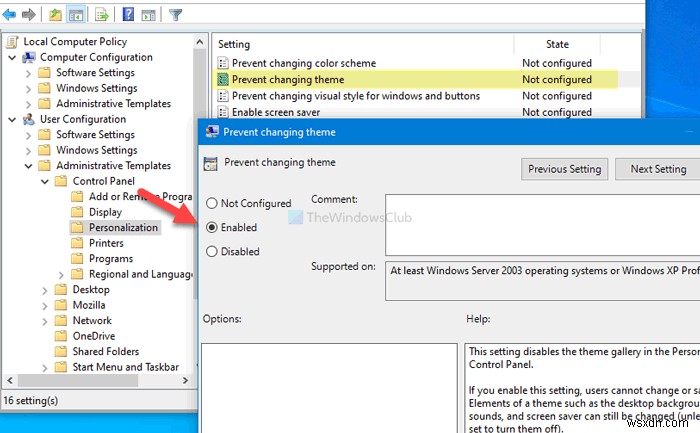Viewport: 700px width, 433px height.
Task: Collapse the Control Panel tree node
Action: click(45, 181)
